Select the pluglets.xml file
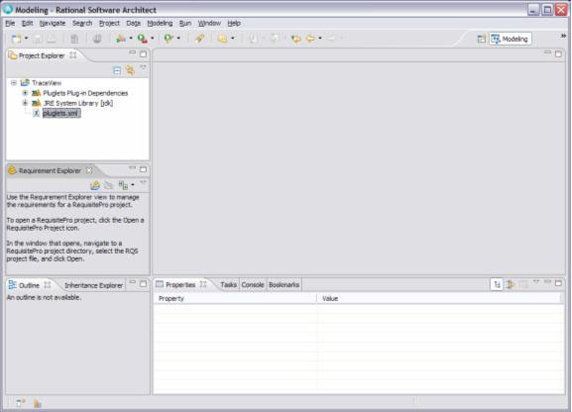Screen dimensions: 572x412 click(61, 113)
